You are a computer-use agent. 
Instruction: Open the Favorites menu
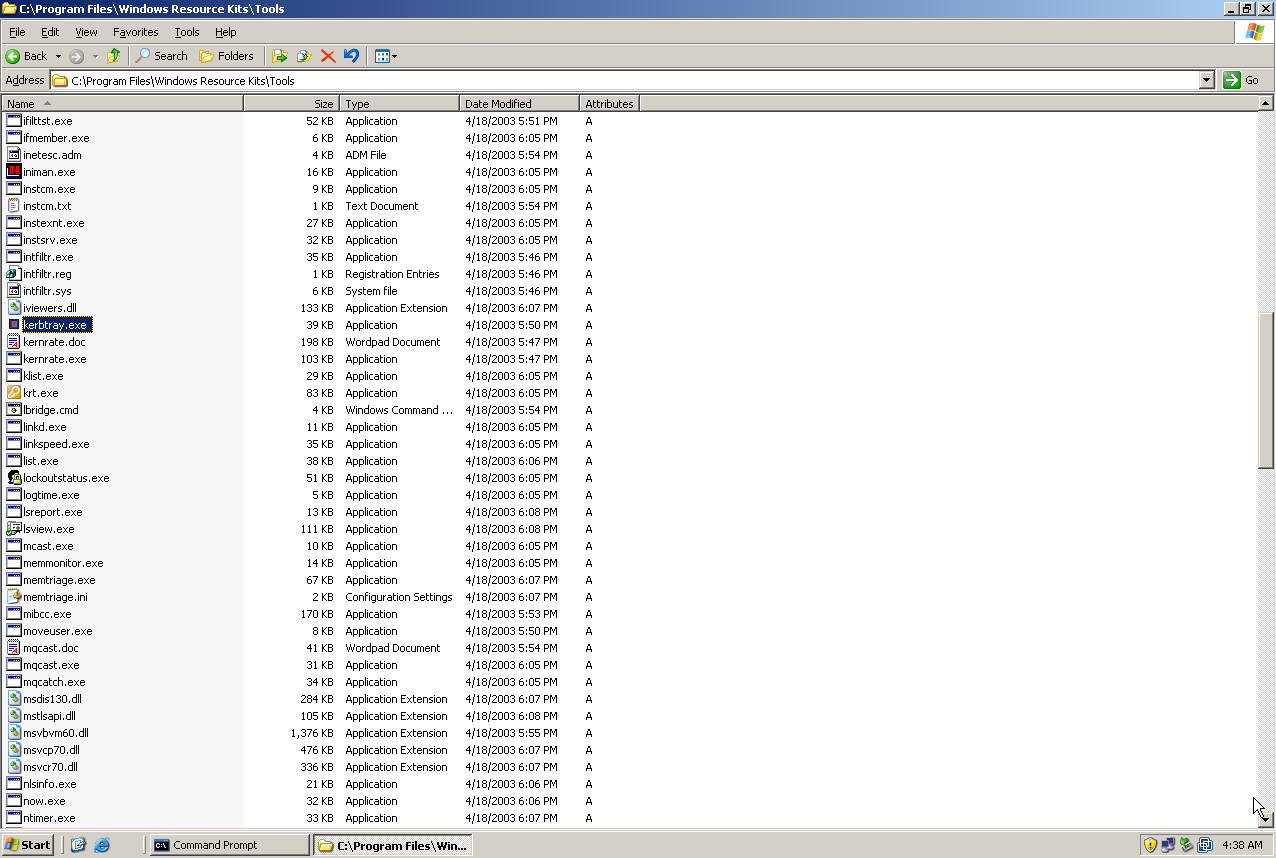[x=135, y=32]
